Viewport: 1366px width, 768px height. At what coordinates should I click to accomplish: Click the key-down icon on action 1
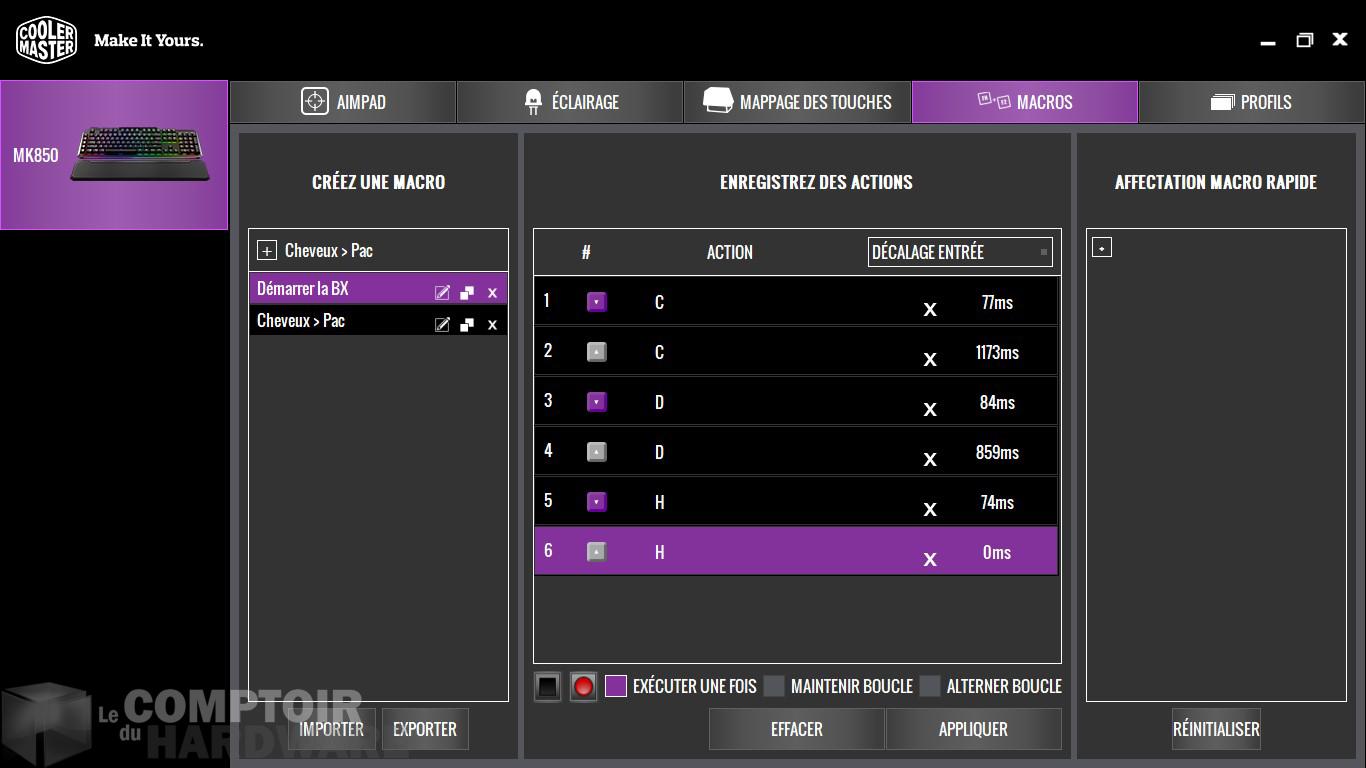click(x=596, y=301)
